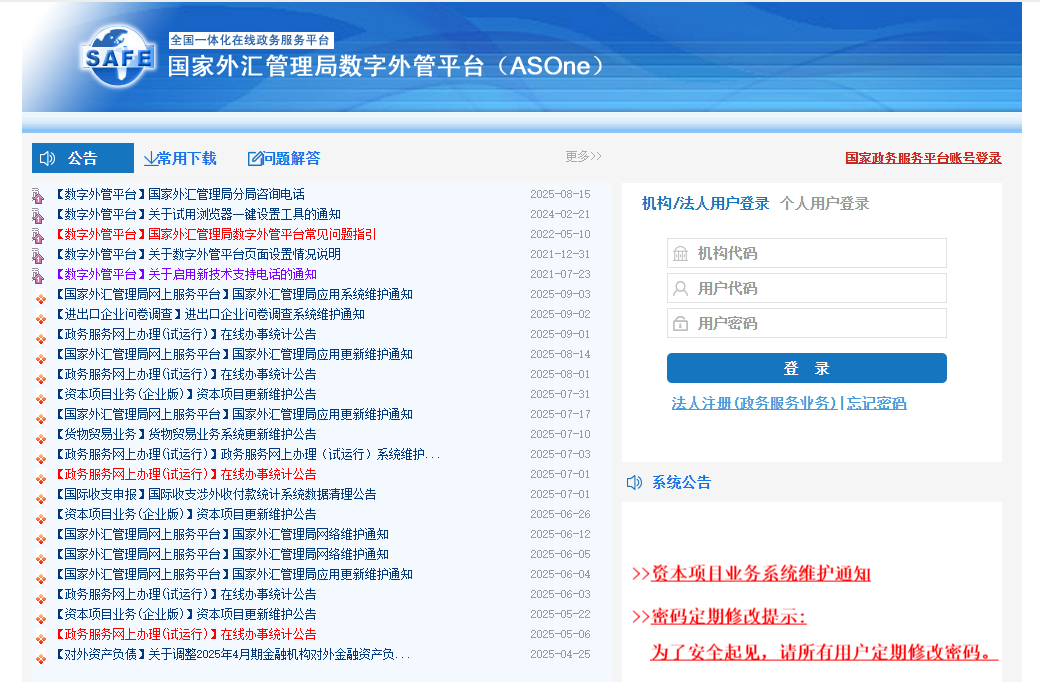The height and width of the screenshot is (682, 1040).
Task: Click the SAFE globe logo
Action: click(x=118, y=59)
